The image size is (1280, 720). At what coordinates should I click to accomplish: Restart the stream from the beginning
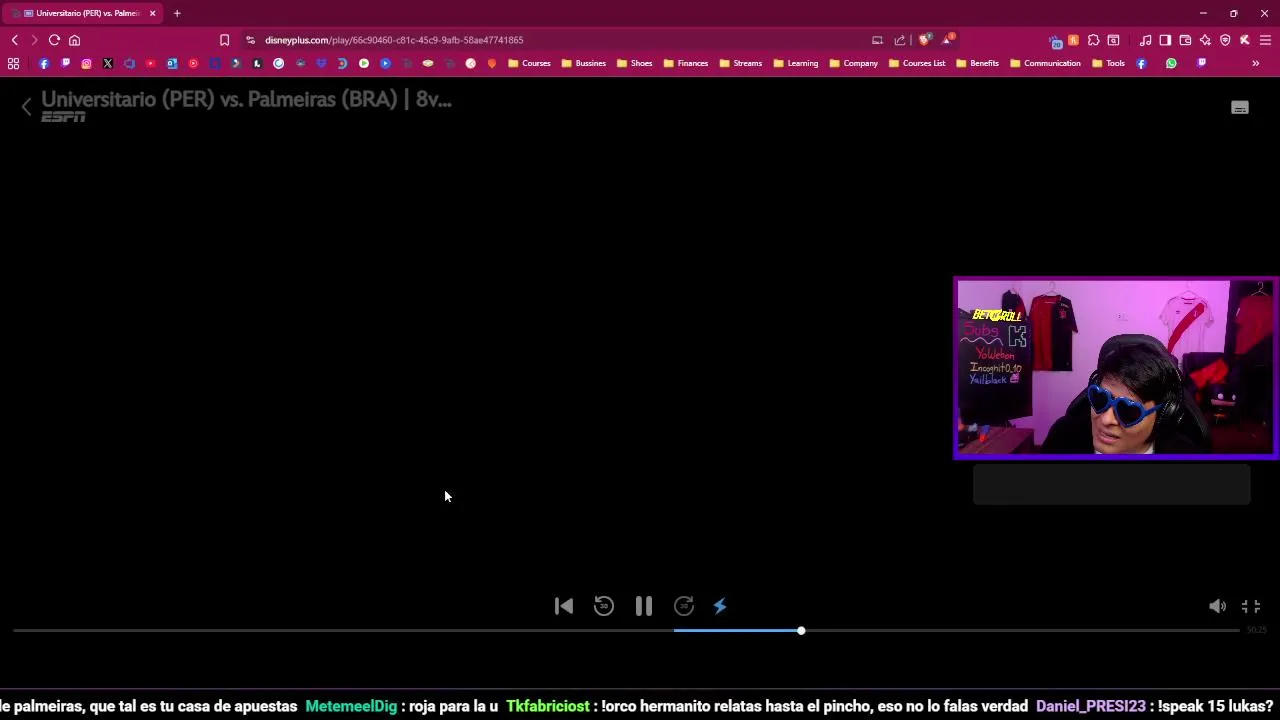[564, 606]
